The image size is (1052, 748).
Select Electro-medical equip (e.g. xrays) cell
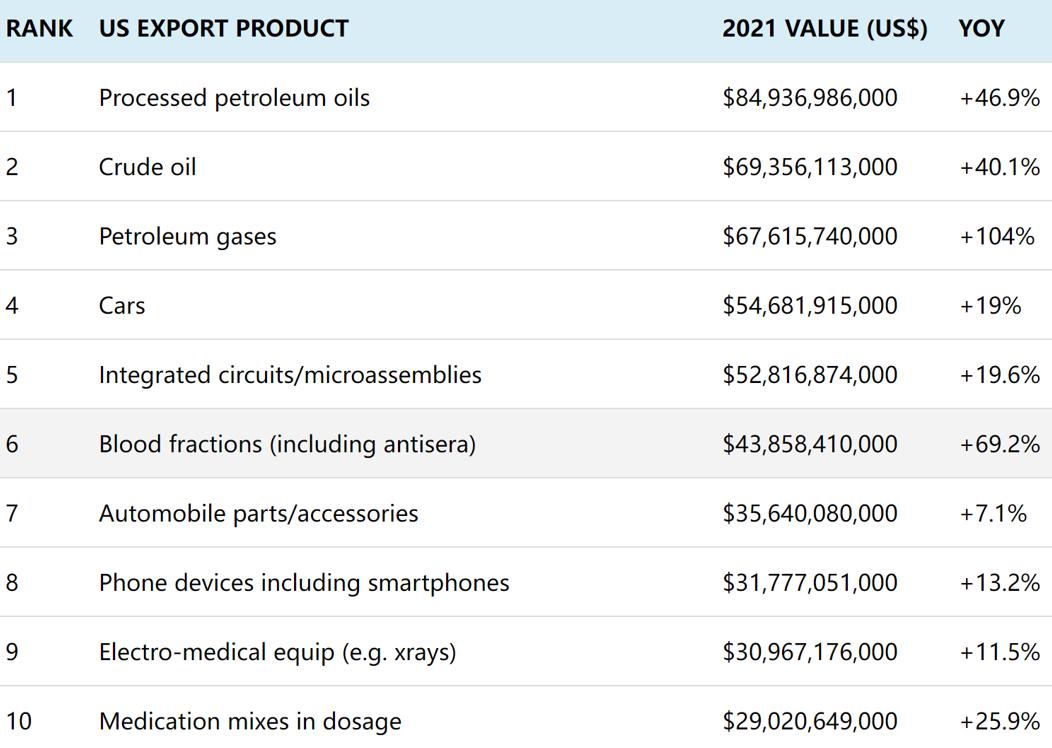(277, 653)
